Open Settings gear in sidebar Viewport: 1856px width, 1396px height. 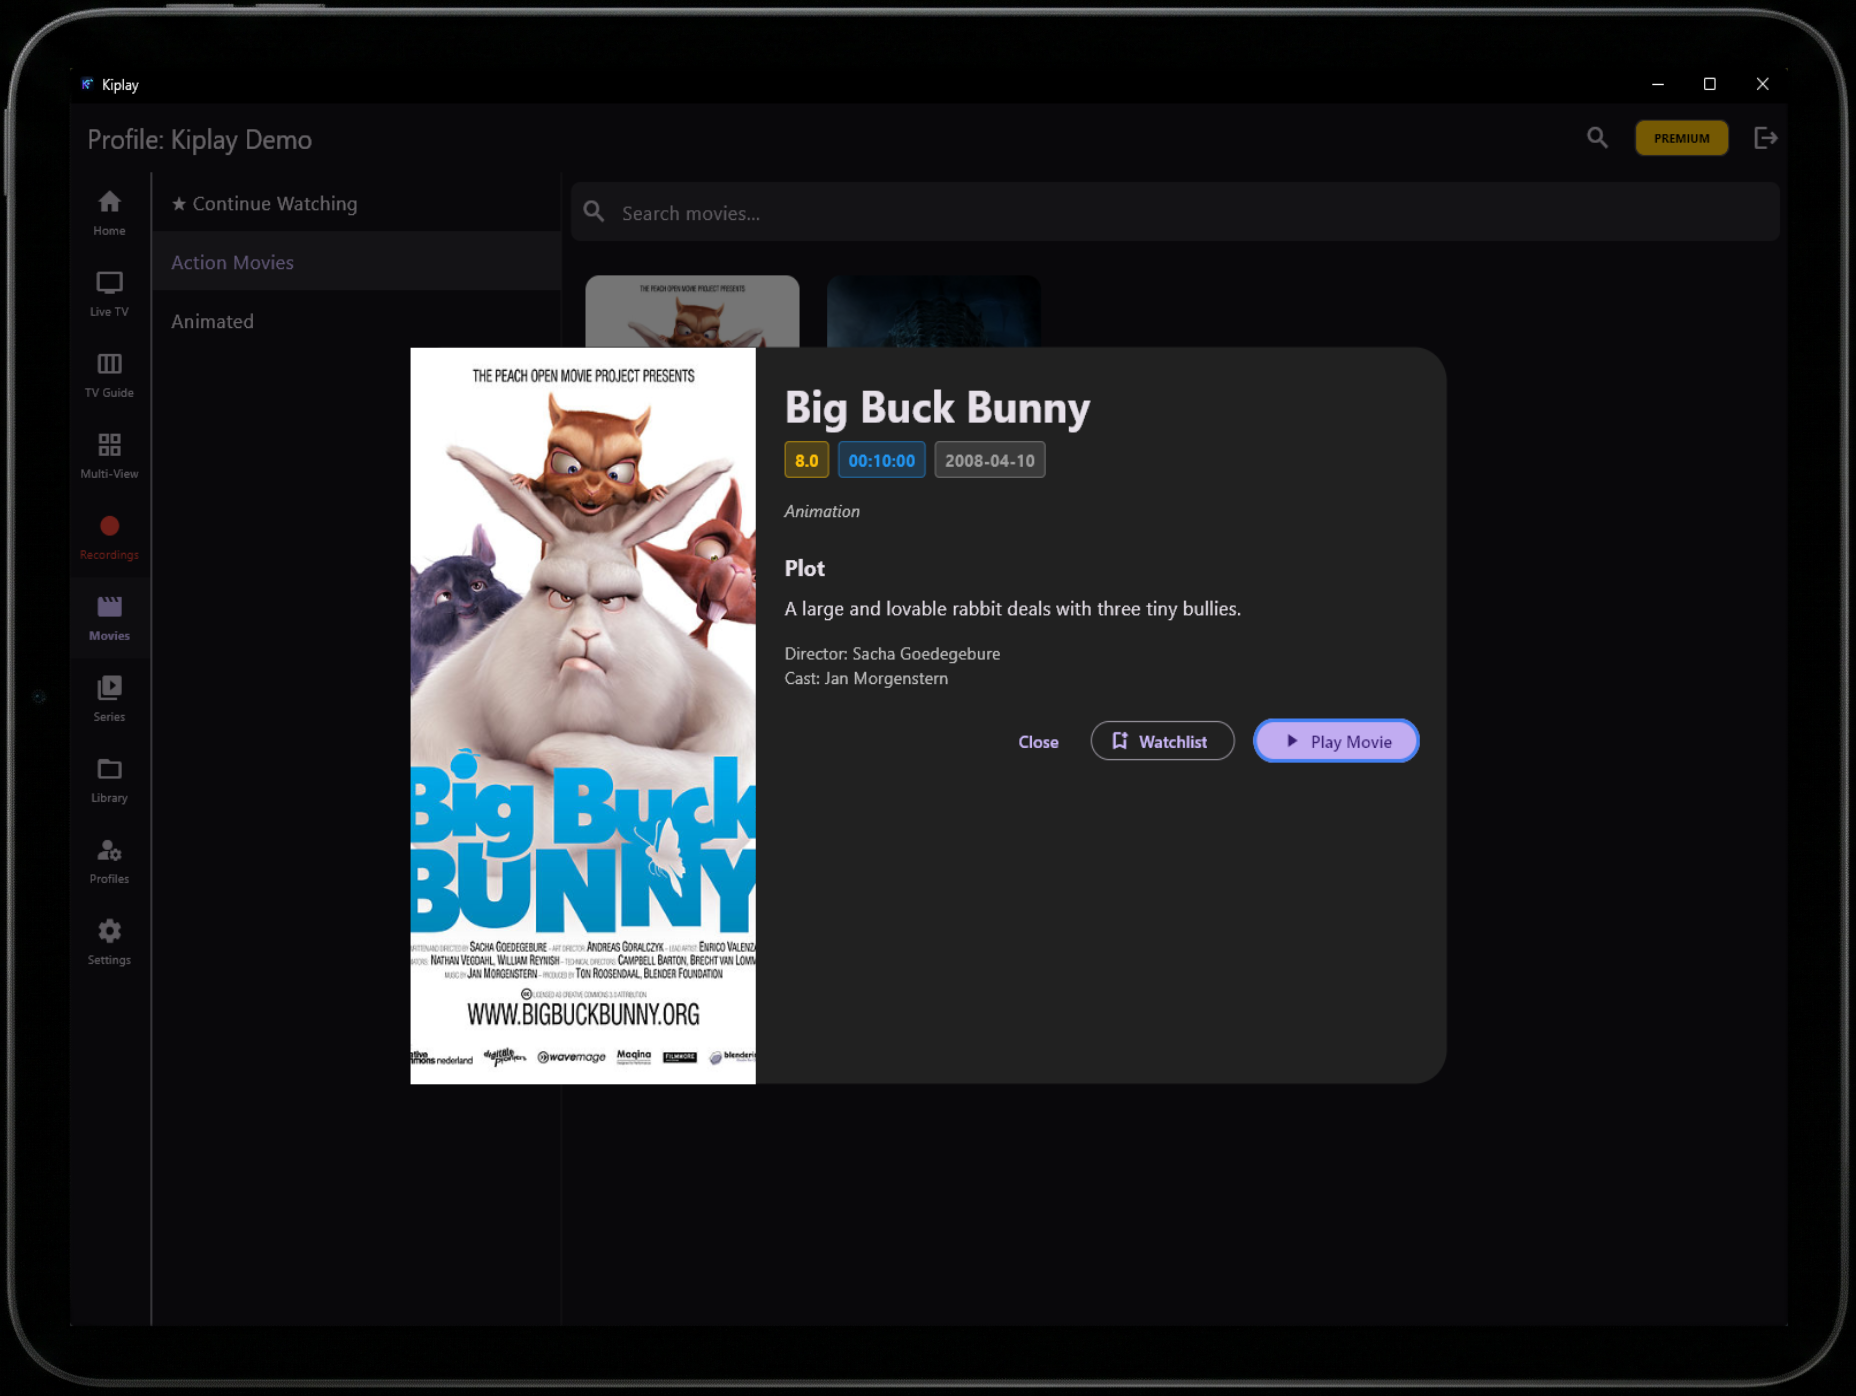pyautogui.click(x=109, y=941)
